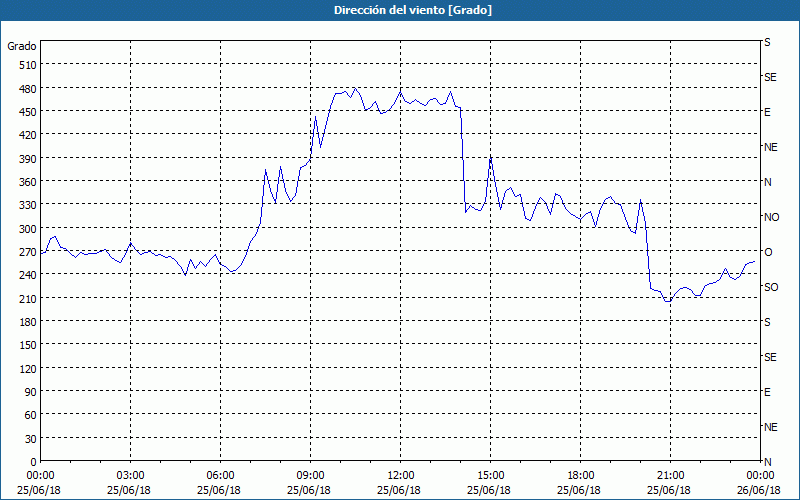Click the 330 degree axis label

29,205
